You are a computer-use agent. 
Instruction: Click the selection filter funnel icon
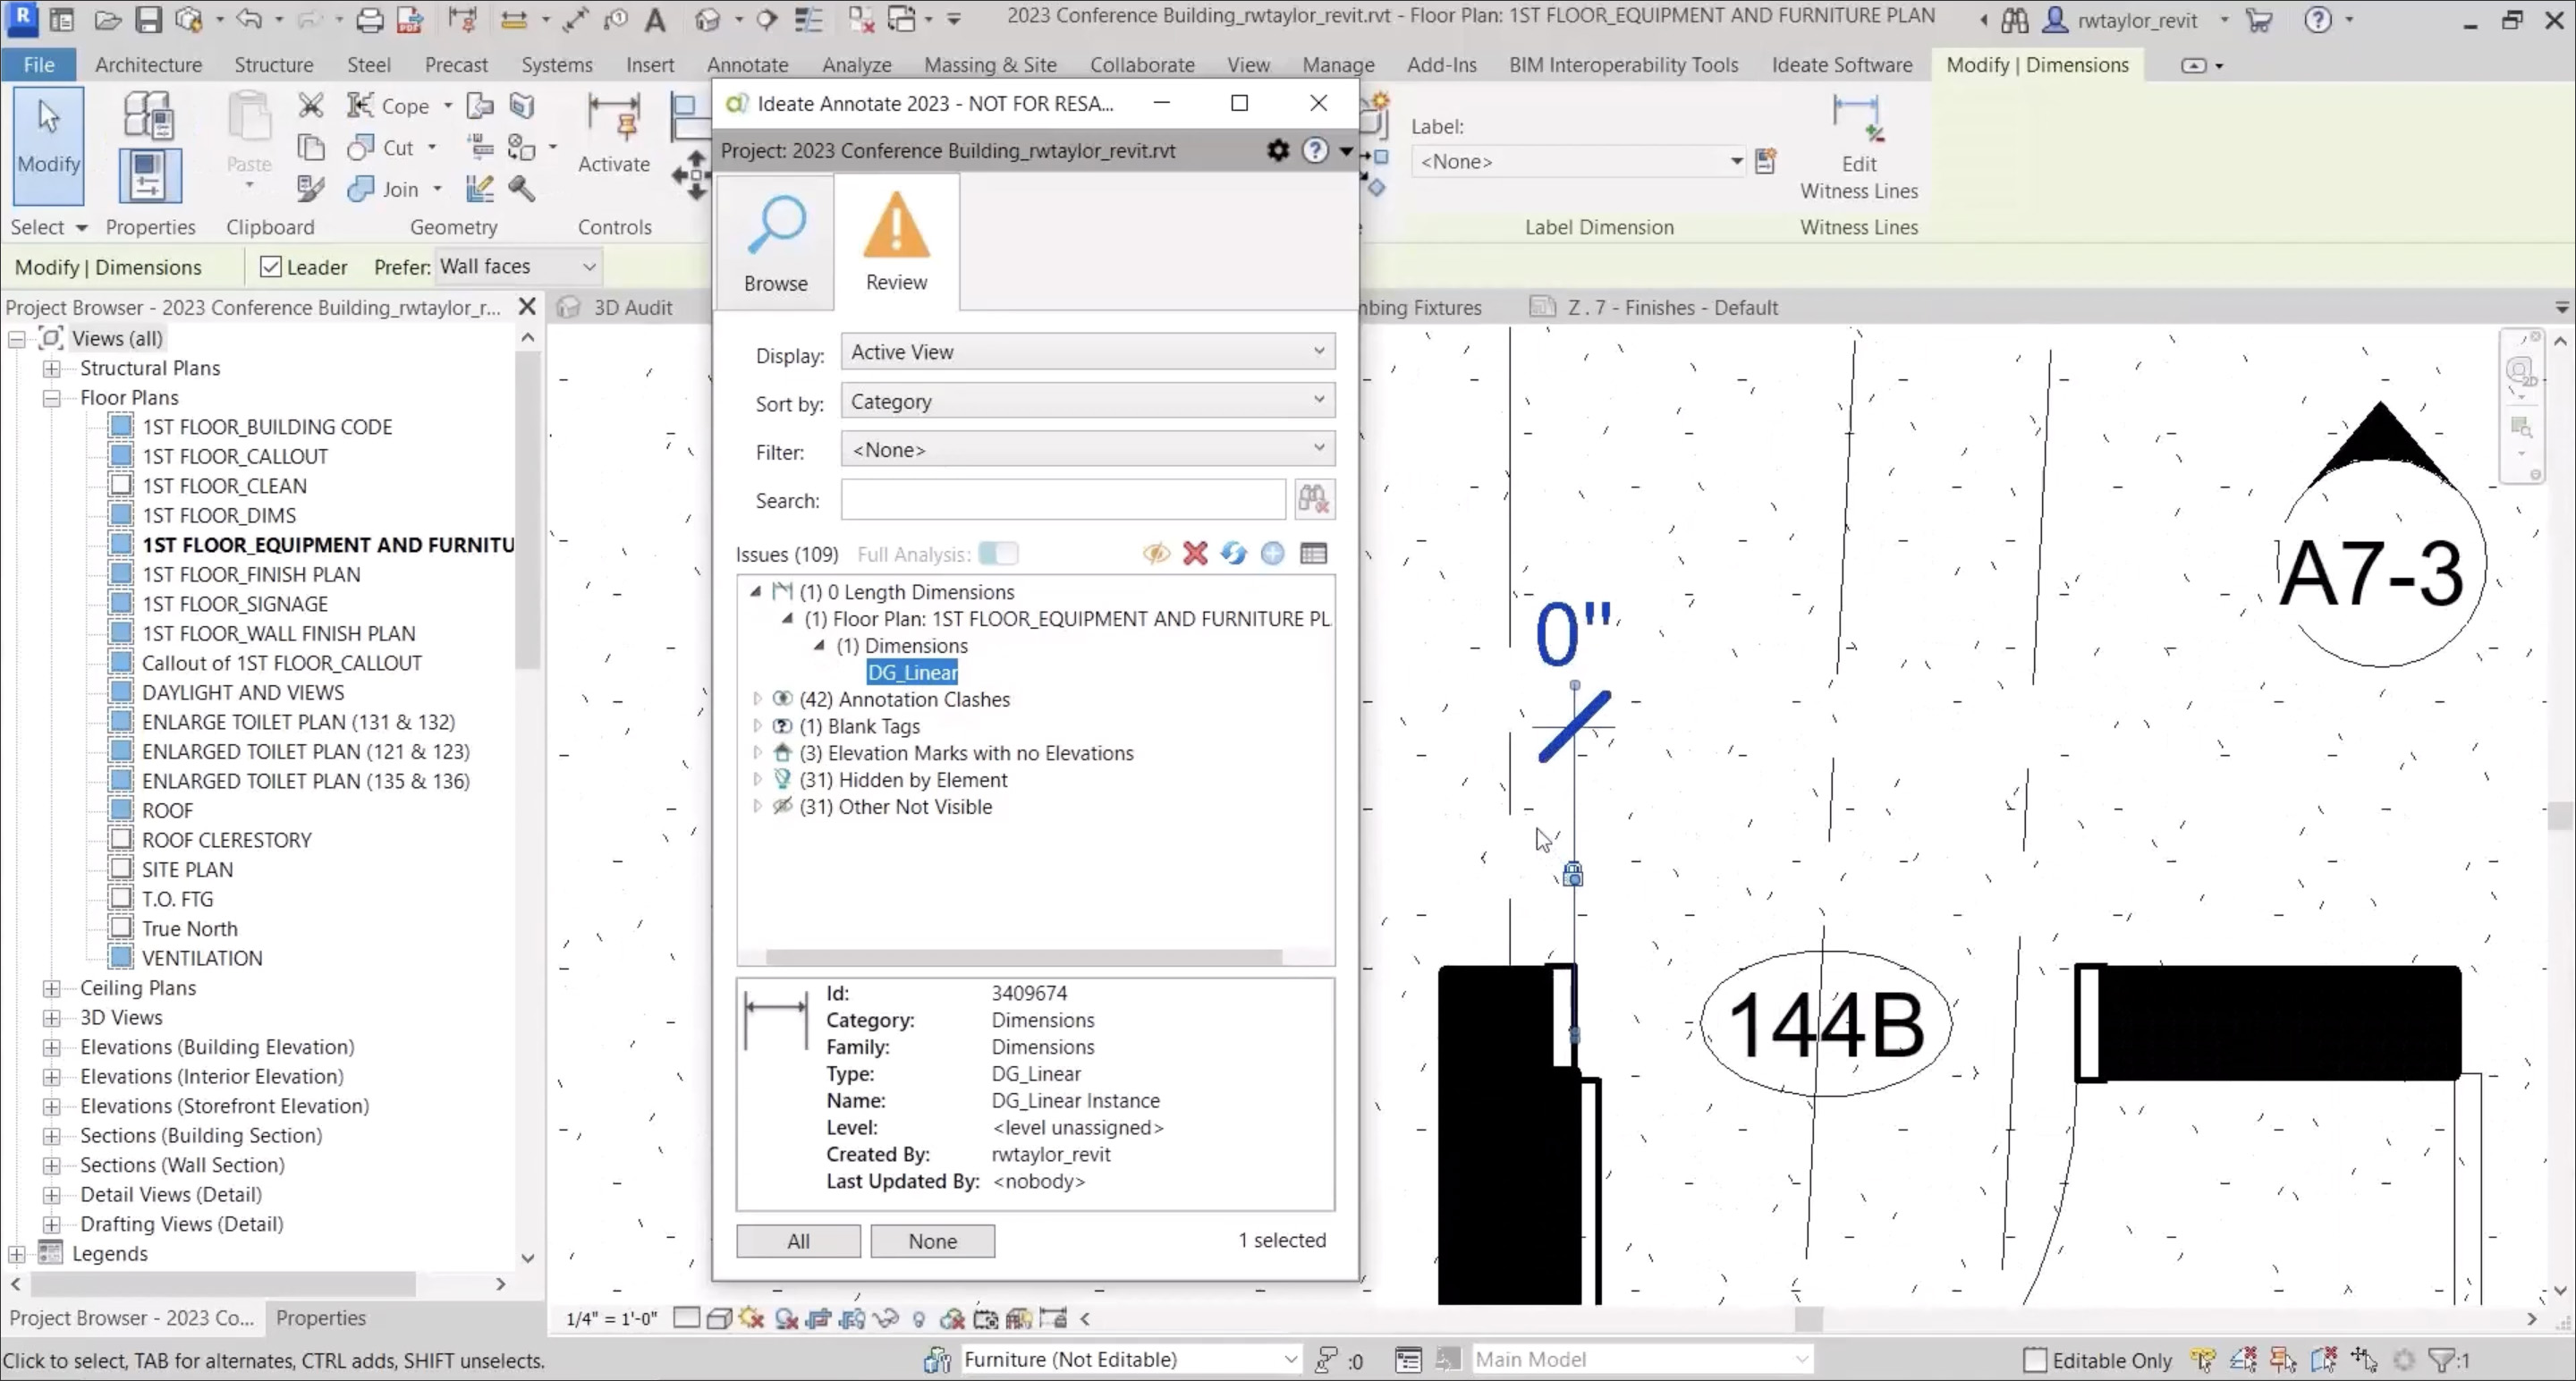tap(2441, 1360)
